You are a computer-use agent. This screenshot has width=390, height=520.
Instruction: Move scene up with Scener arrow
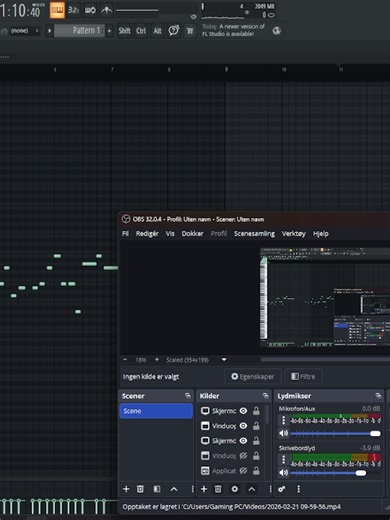tap(174, 489)
